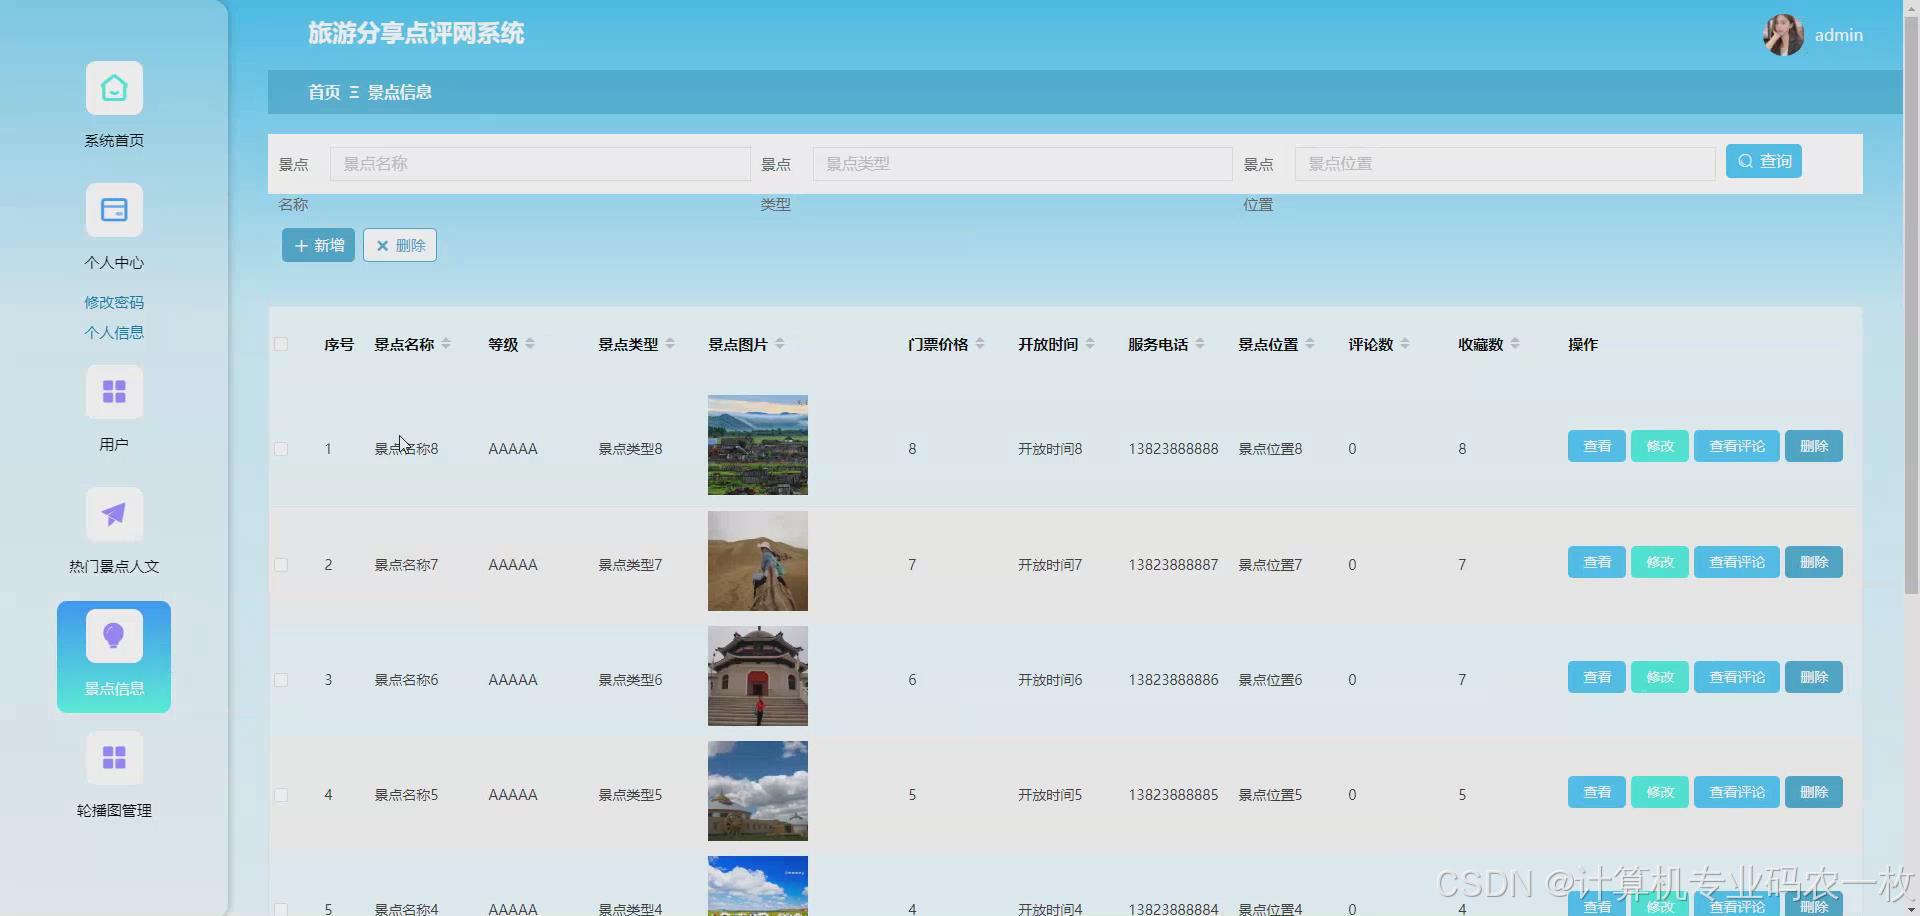Open 修改密码 submenu item

(114, 302)
